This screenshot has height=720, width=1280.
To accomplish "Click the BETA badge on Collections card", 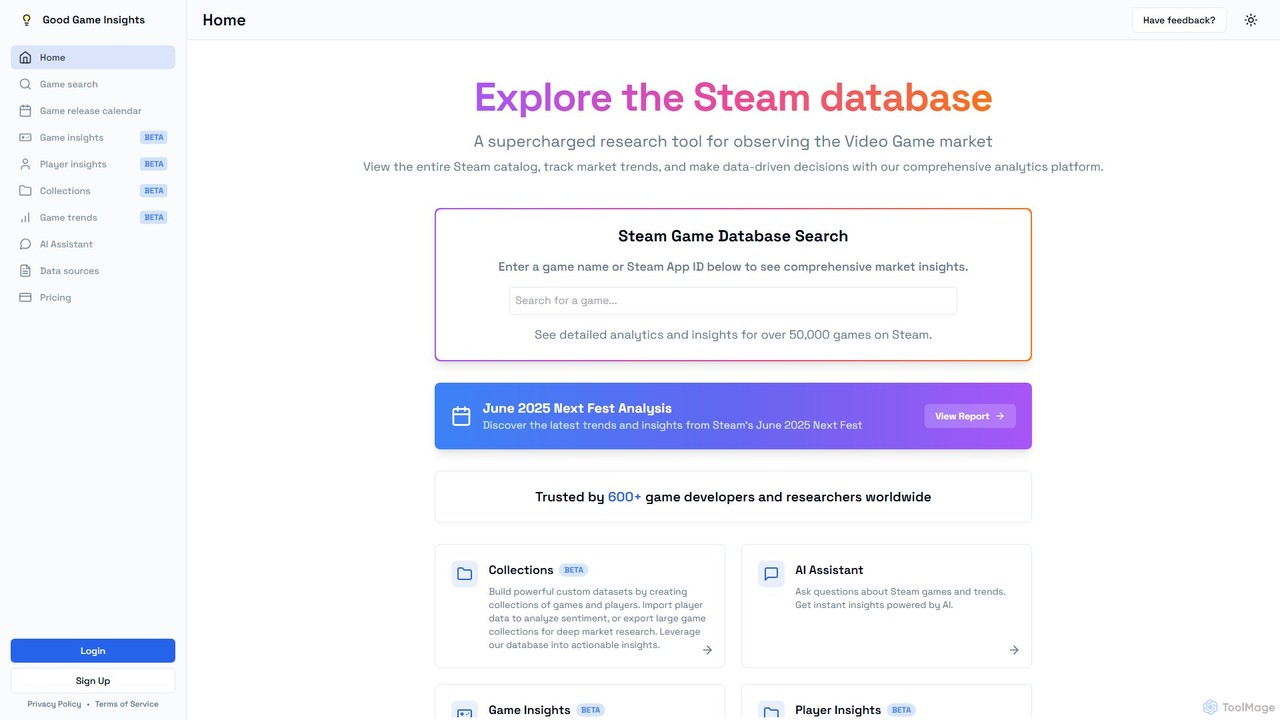I will [574, 570].
